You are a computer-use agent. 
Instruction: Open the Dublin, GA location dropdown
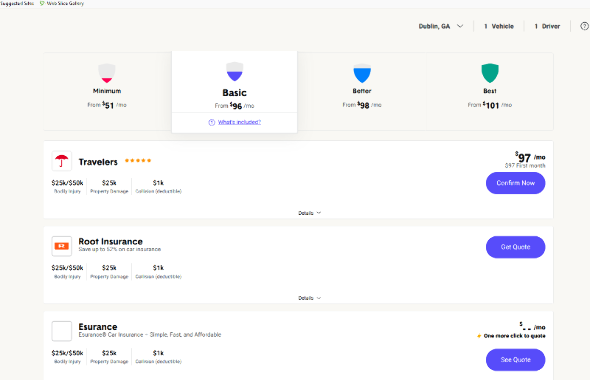(441, 26)
